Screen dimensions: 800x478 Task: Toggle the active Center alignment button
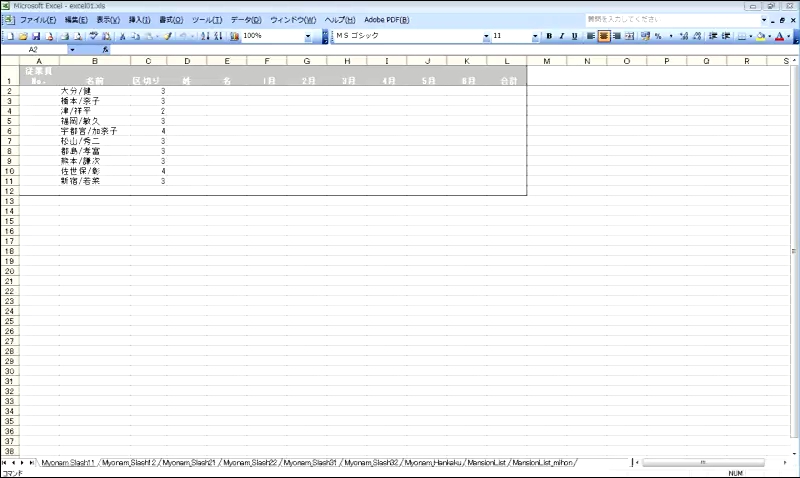pos(603,36)
